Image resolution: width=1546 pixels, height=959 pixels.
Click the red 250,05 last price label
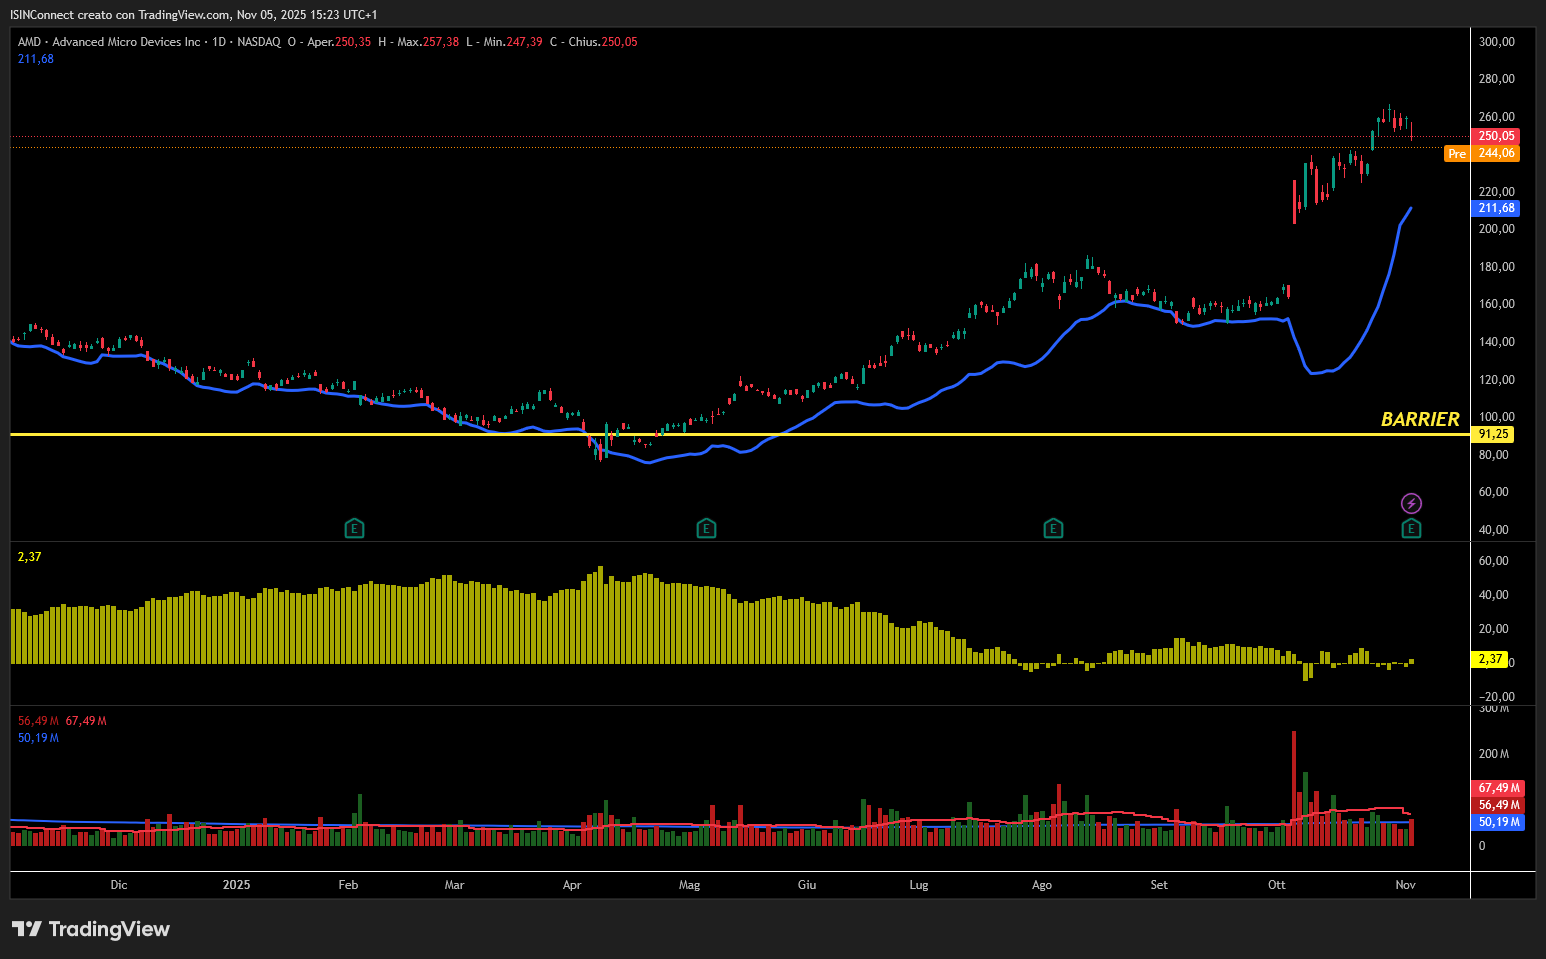tap(1497, 136)
